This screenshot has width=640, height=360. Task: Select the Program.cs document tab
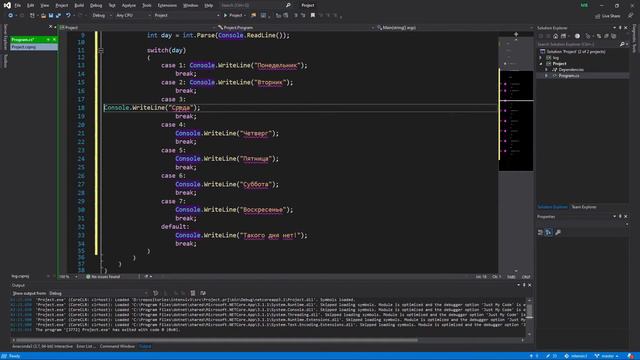click(28, 40)
